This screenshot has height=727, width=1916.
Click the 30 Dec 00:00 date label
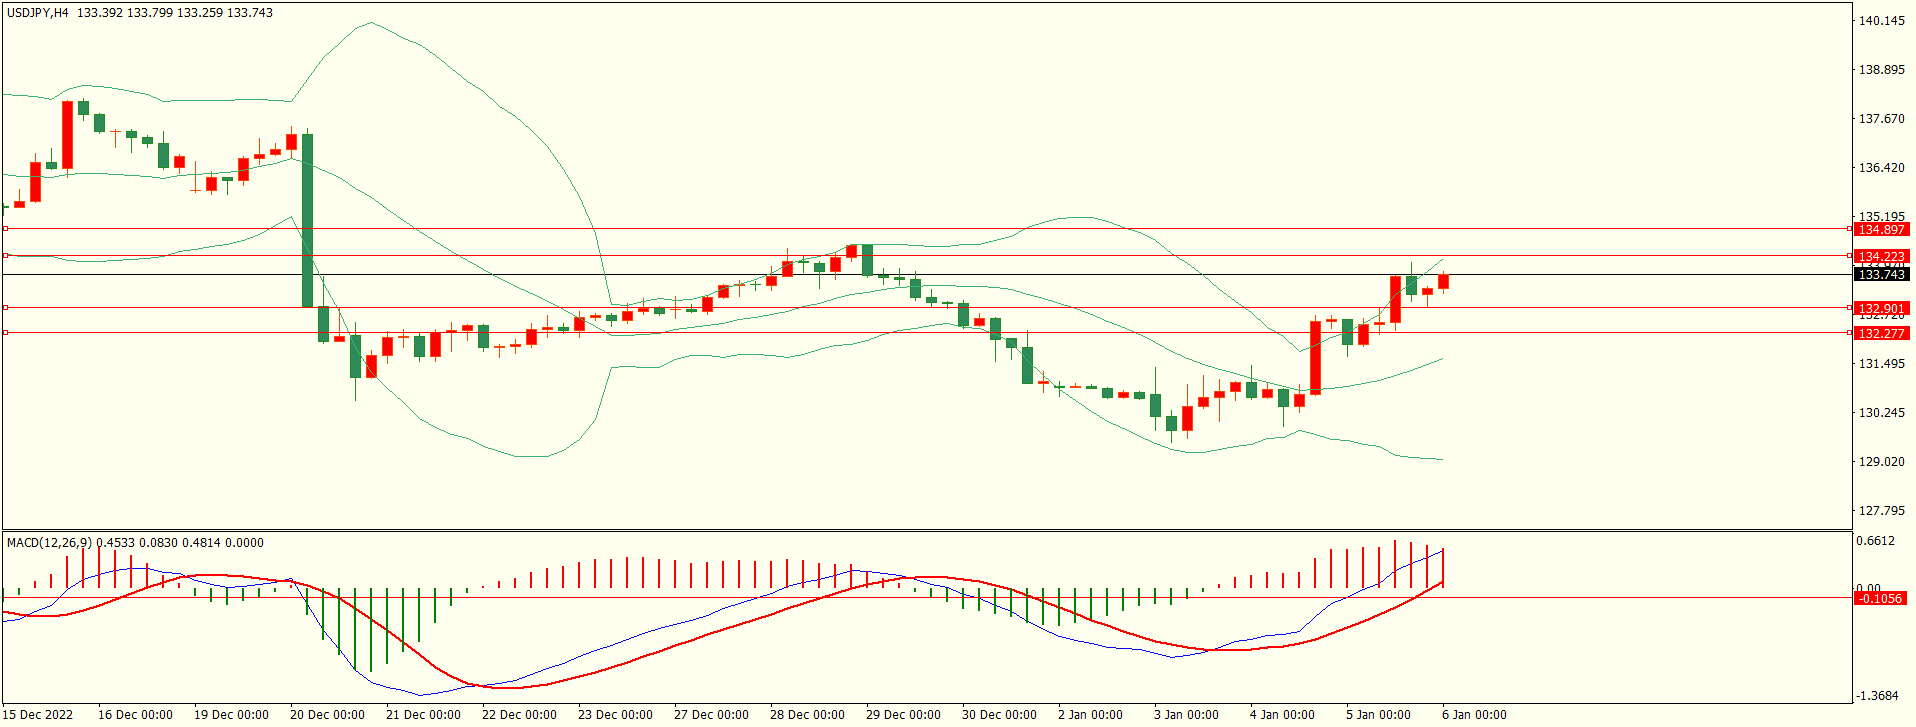tap(999, 715)
